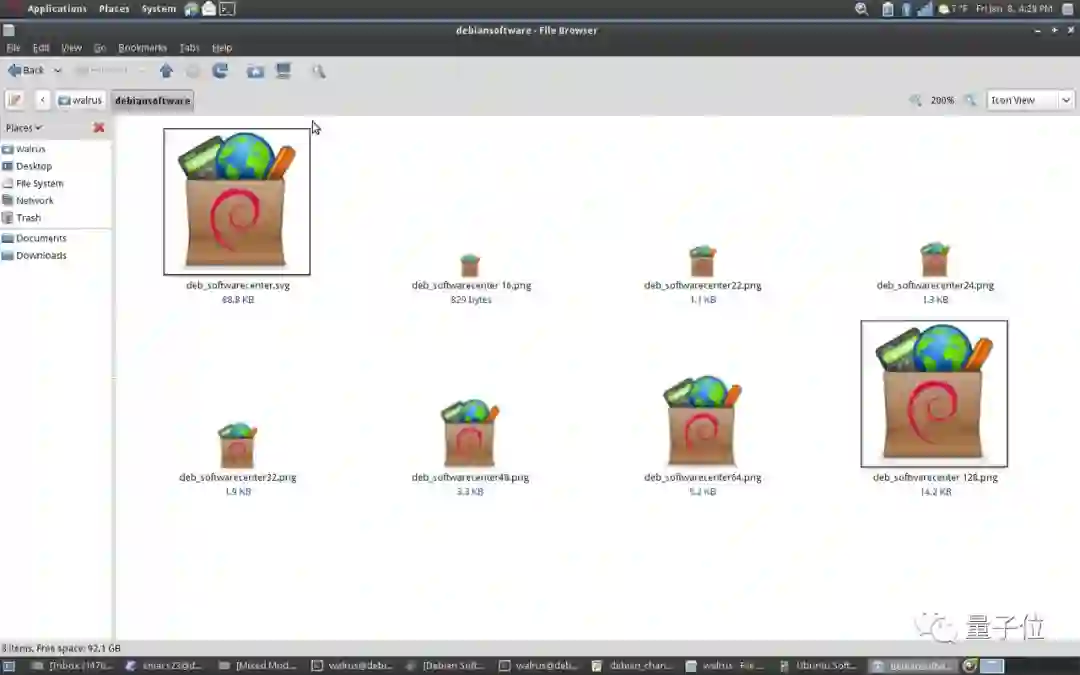This screenshot has width=1080, height=675.
Task: Open the Tabs menu
Action: coord(189,48)
